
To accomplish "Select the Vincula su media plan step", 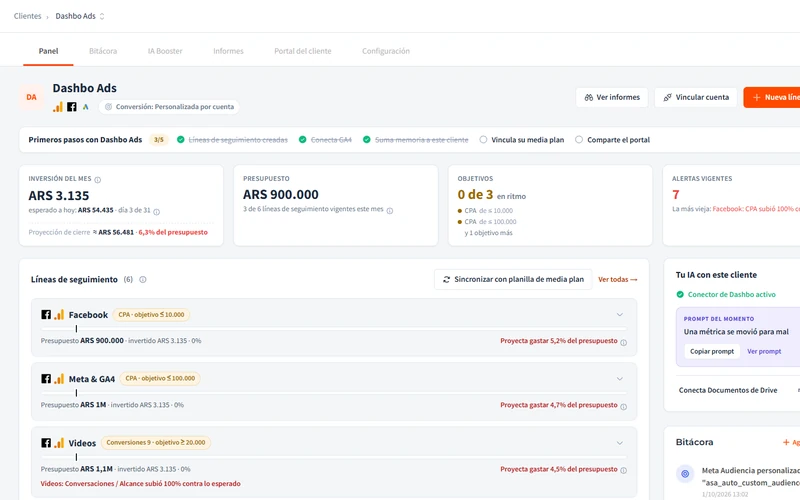I will tap(522, 140).
